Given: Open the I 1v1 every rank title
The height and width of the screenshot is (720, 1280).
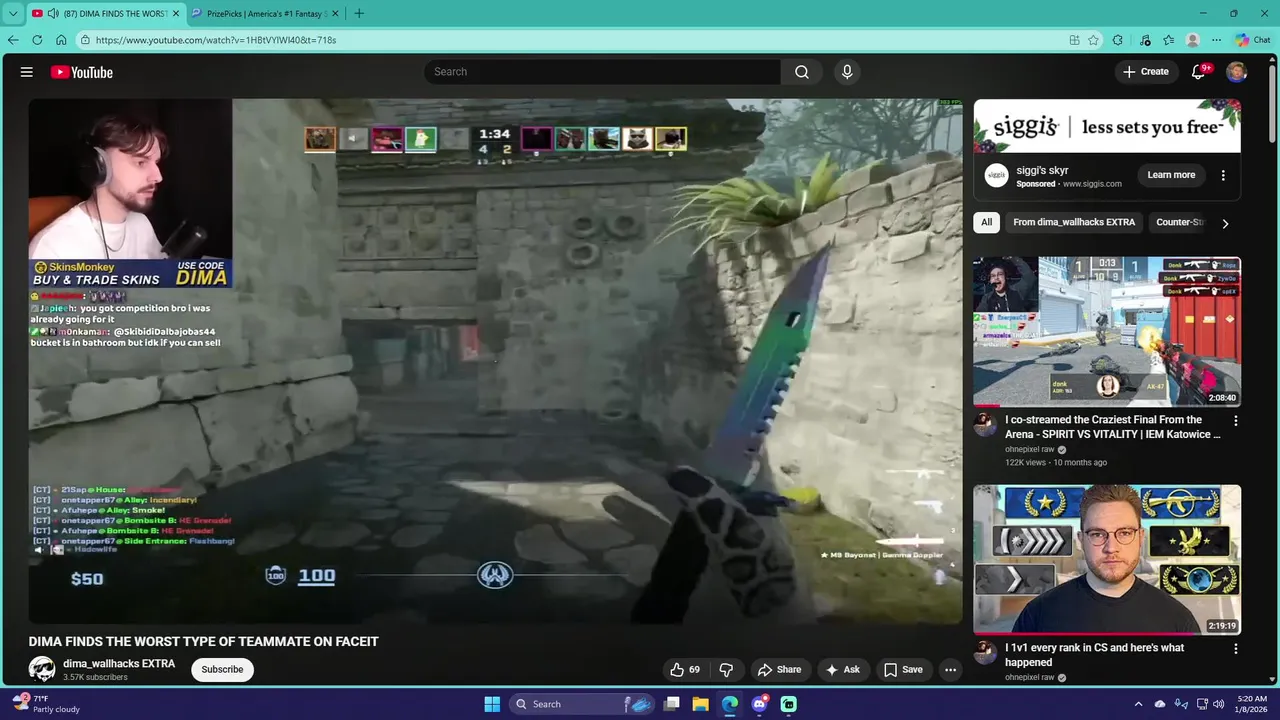Looking at the screenshot, I should click(x=1095, y=655).
